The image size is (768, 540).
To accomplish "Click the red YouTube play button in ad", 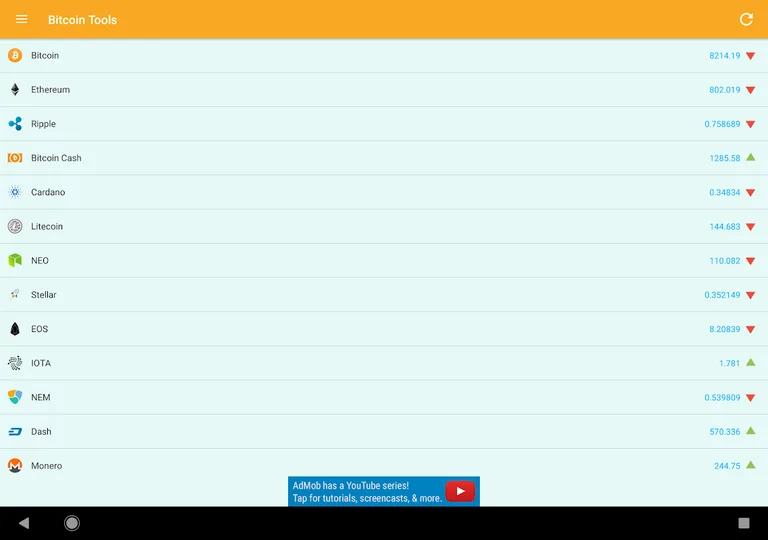I will coord(460,491).
